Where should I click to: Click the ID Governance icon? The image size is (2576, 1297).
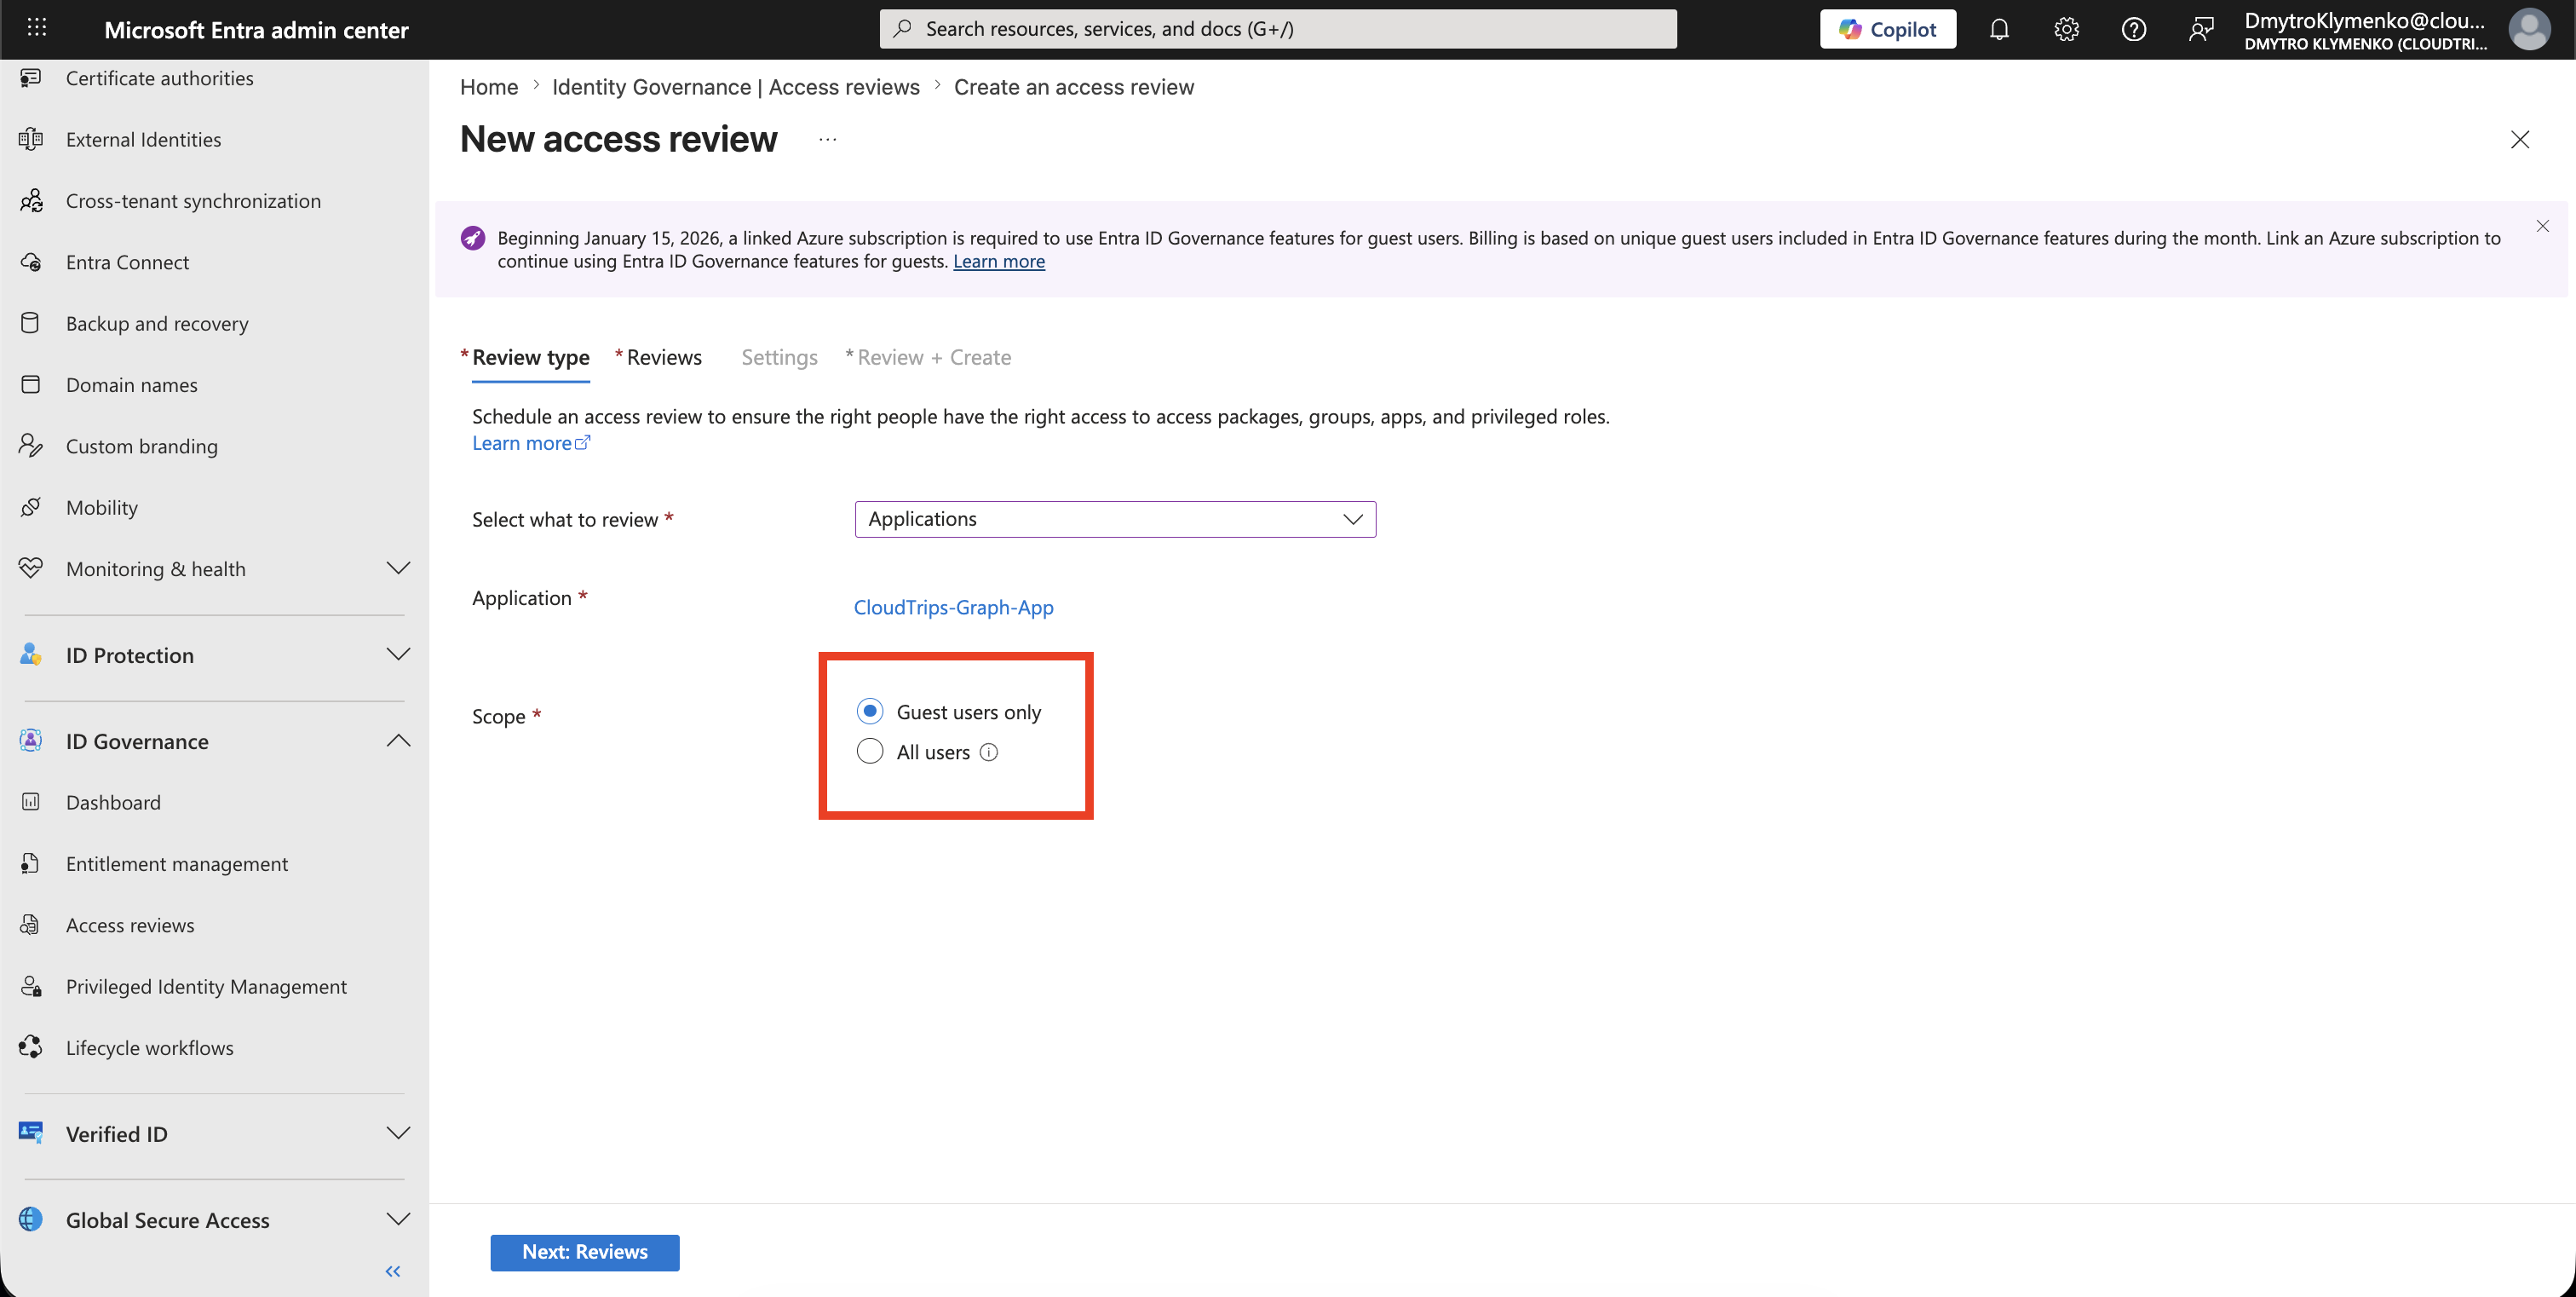click(31, 741)
